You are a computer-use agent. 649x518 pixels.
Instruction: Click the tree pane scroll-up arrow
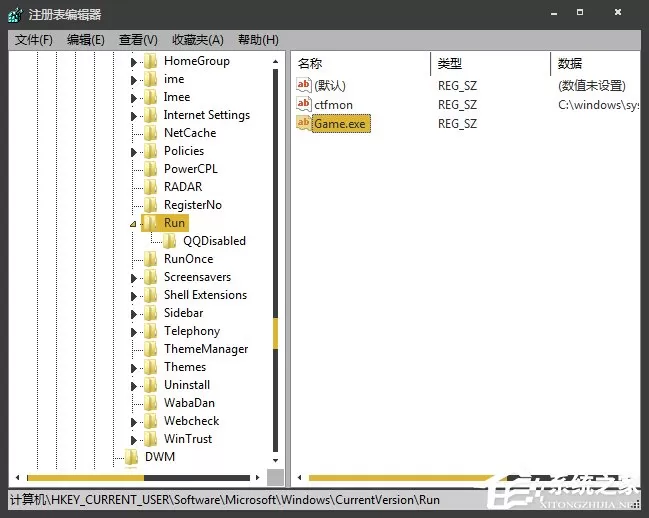[275, 61]
